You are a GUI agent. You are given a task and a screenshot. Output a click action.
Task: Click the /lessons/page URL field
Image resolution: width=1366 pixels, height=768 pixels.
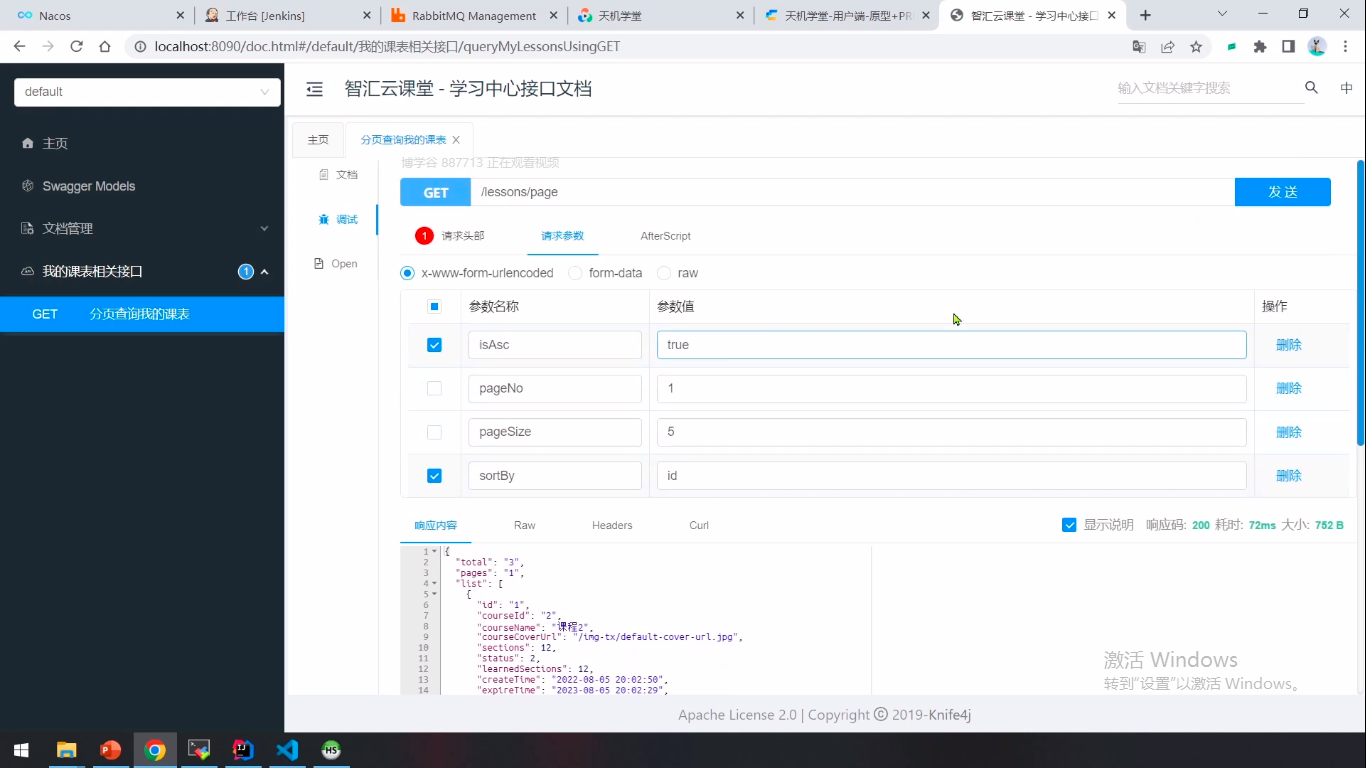[852, 192]
